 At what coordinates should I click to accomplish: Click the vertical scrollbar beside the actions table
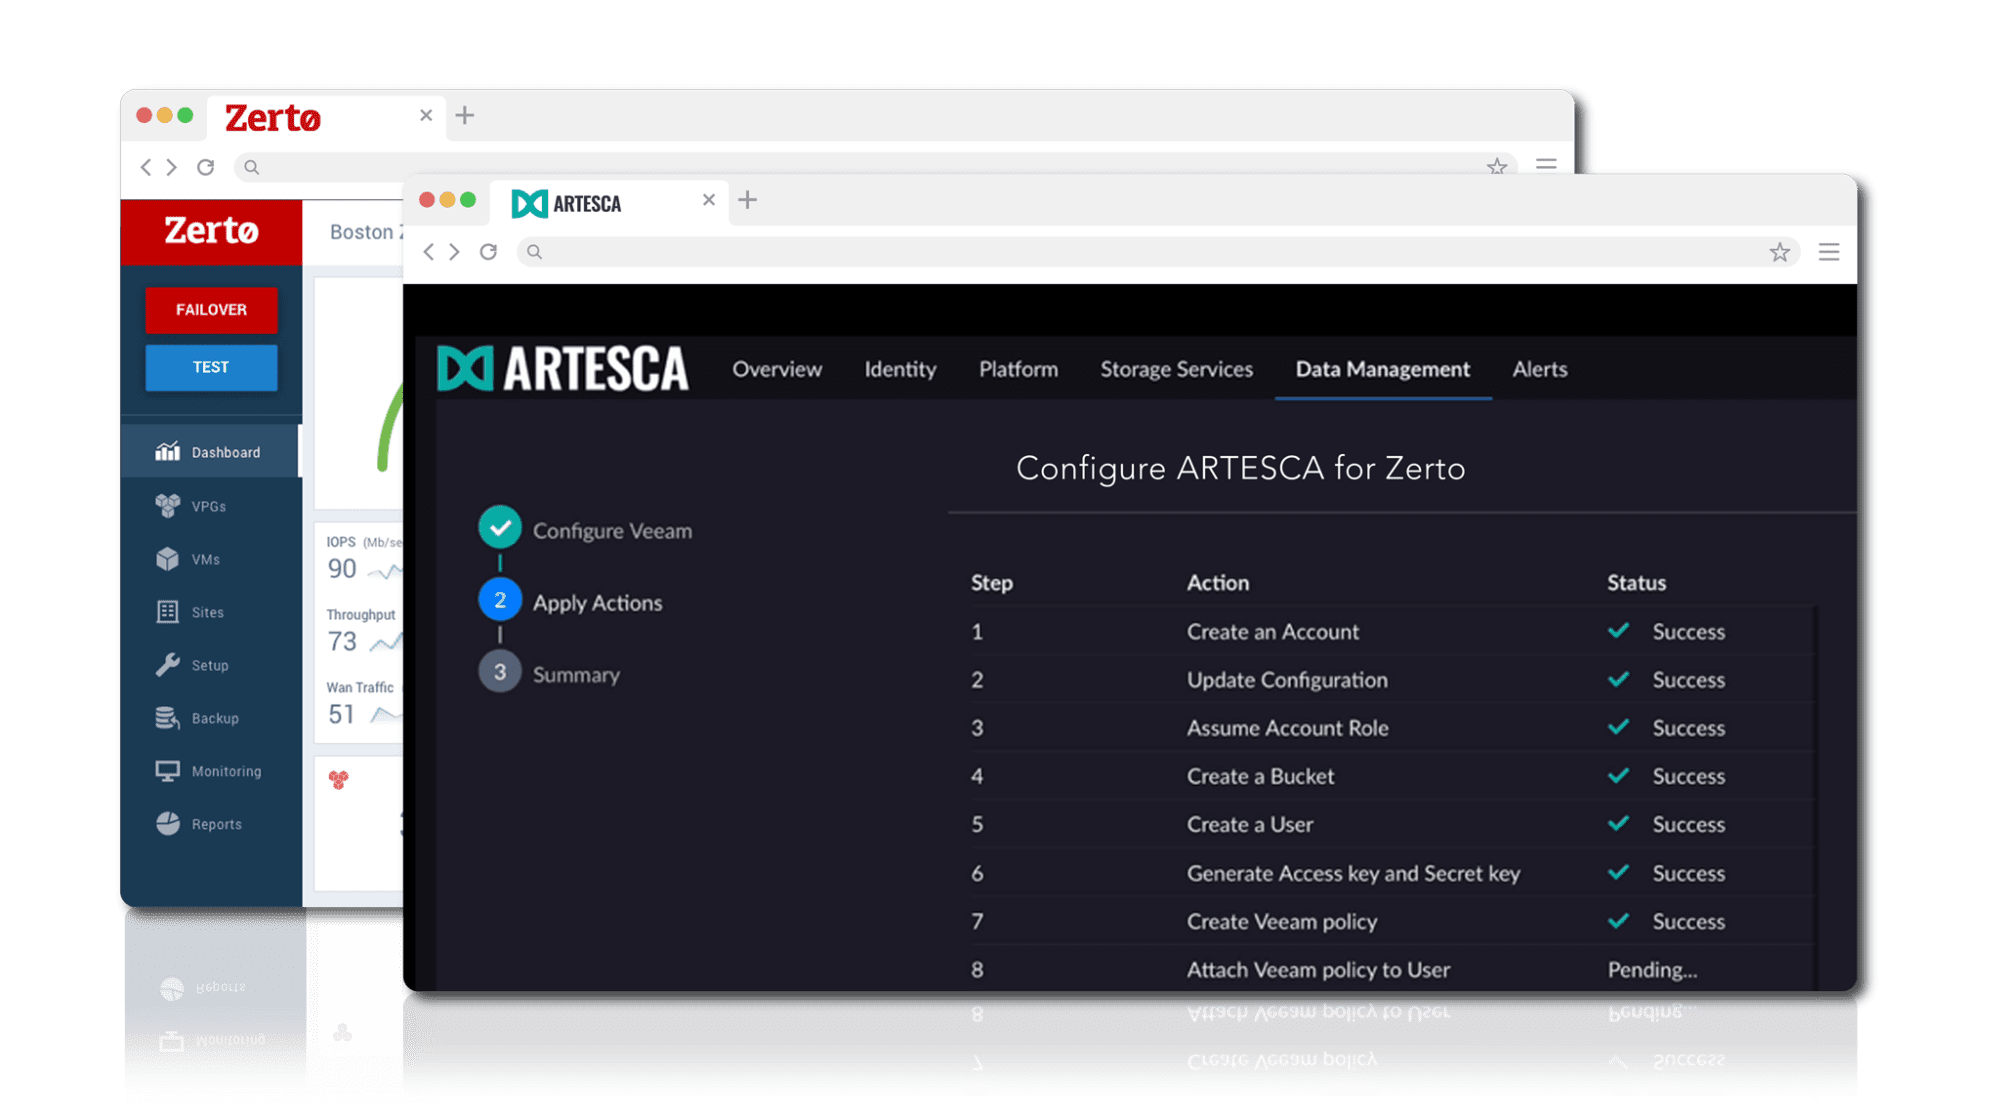(1817, 797)
